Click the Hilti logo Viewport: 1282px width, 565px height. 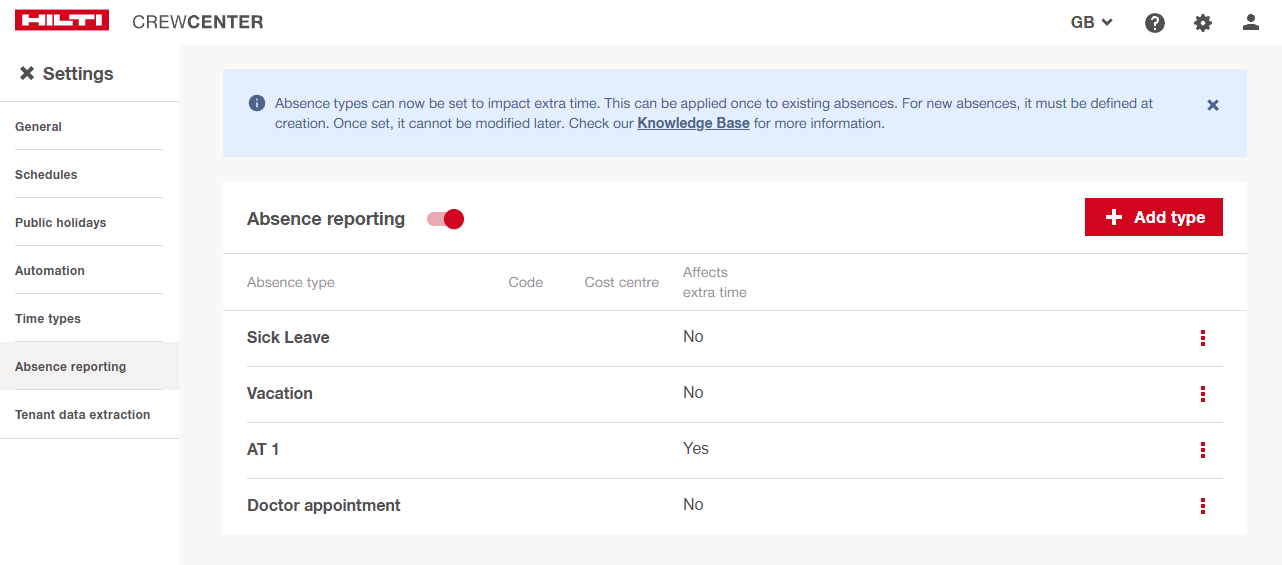coord(62,21)
